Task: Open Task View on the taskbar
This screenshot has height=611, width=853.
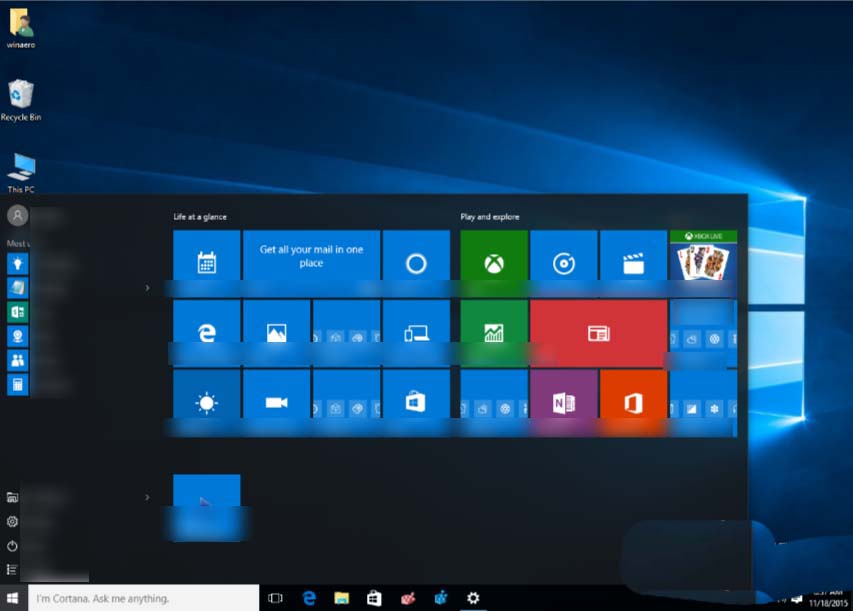Action: tap(275, 598)
